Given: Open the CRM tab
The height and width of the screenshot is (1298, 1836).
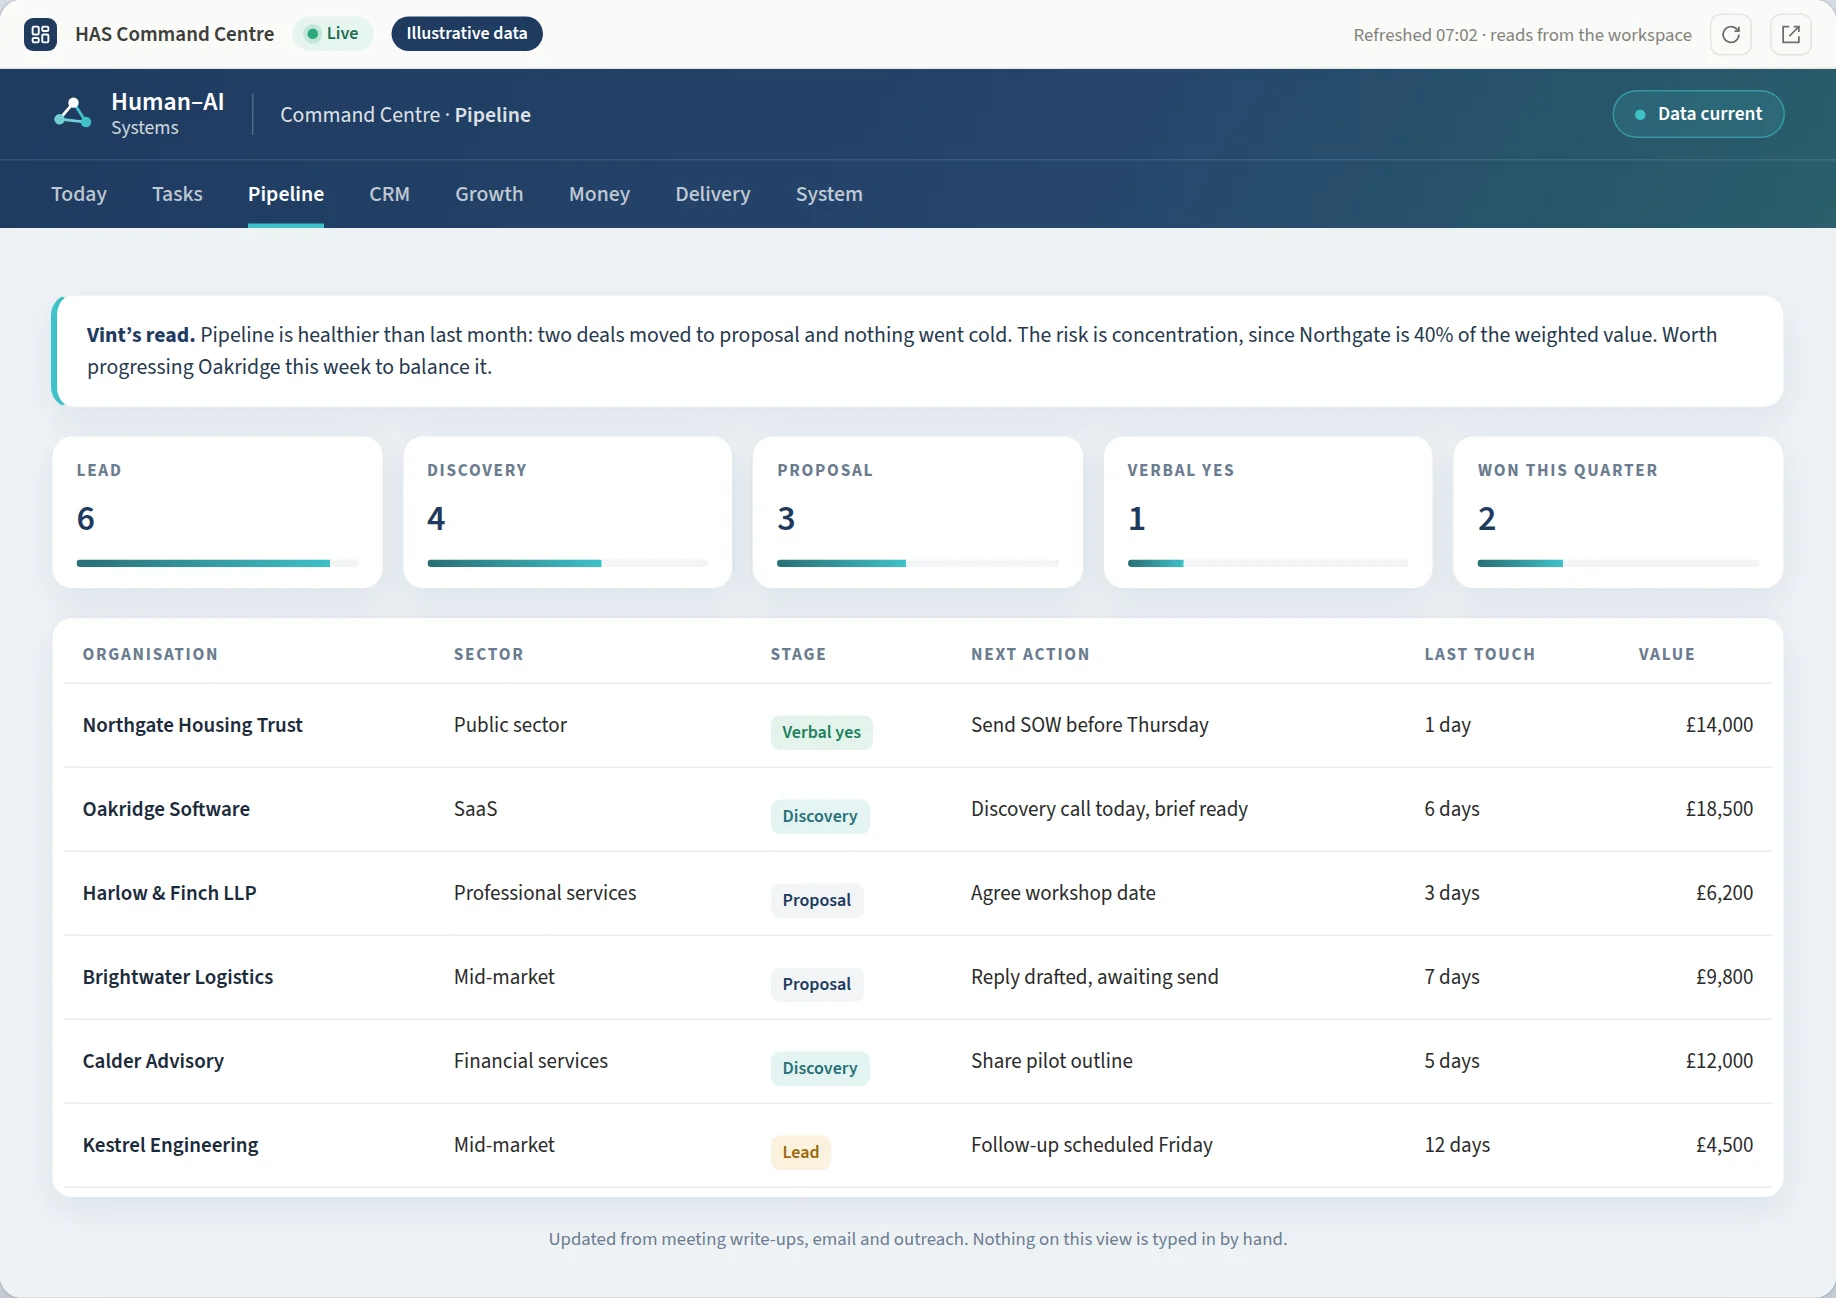Looking at the screenshot, I should [389, 194].
